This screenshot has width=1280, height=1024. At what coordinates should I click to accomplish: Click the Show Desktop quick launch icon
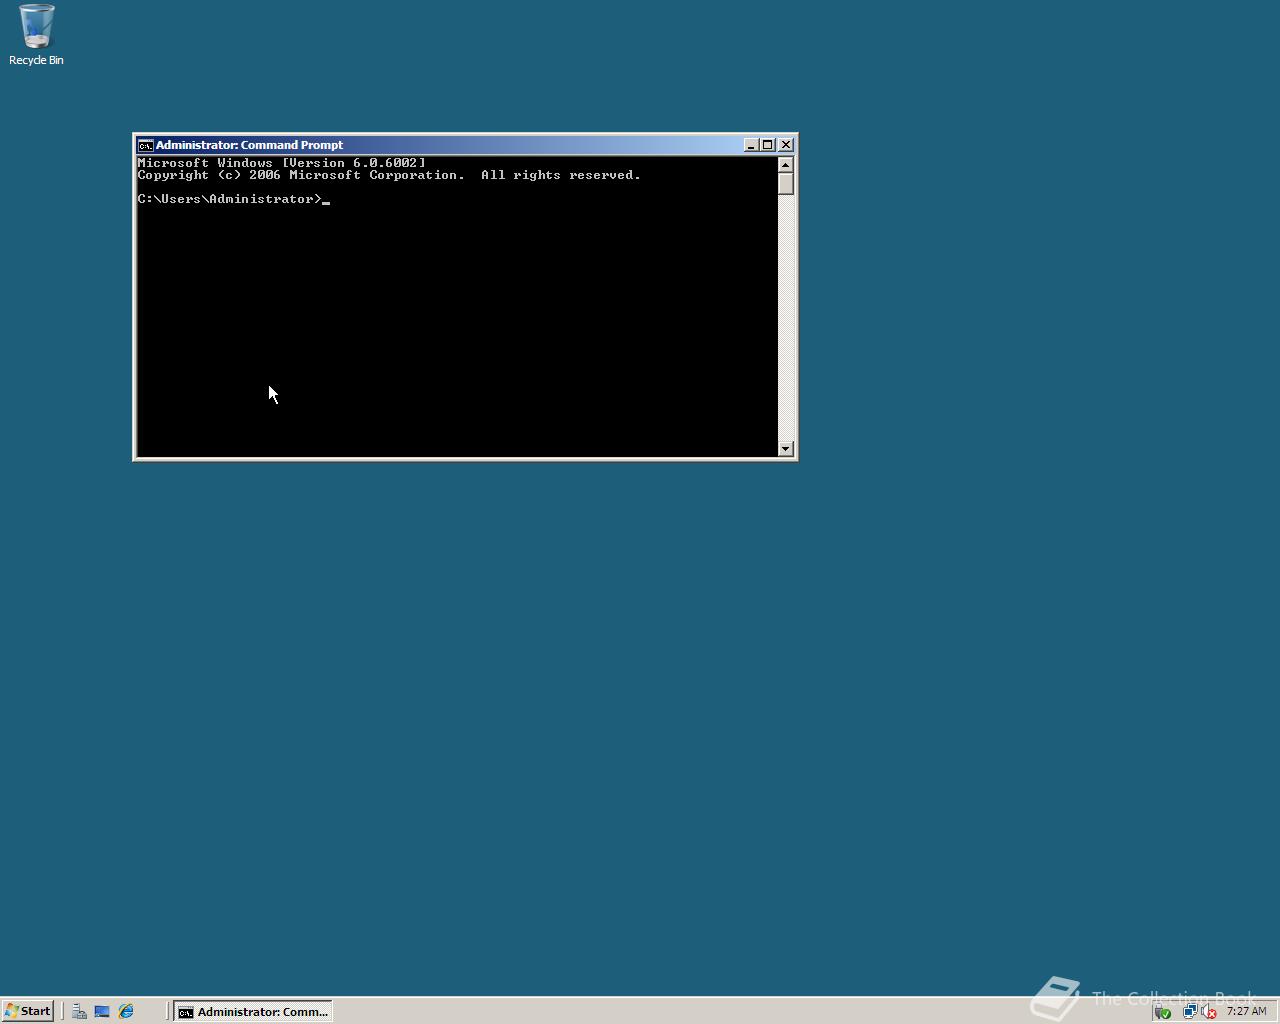tap(102, 1011)
